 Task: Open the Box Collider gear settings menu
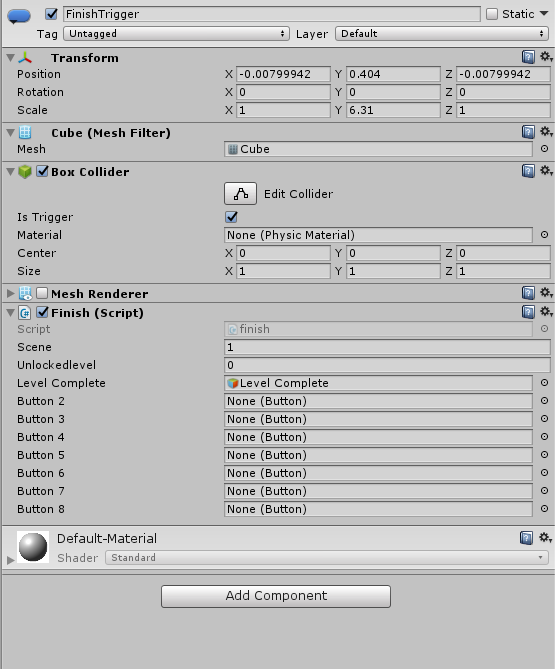pyautogui.click(x=546, y=171)
